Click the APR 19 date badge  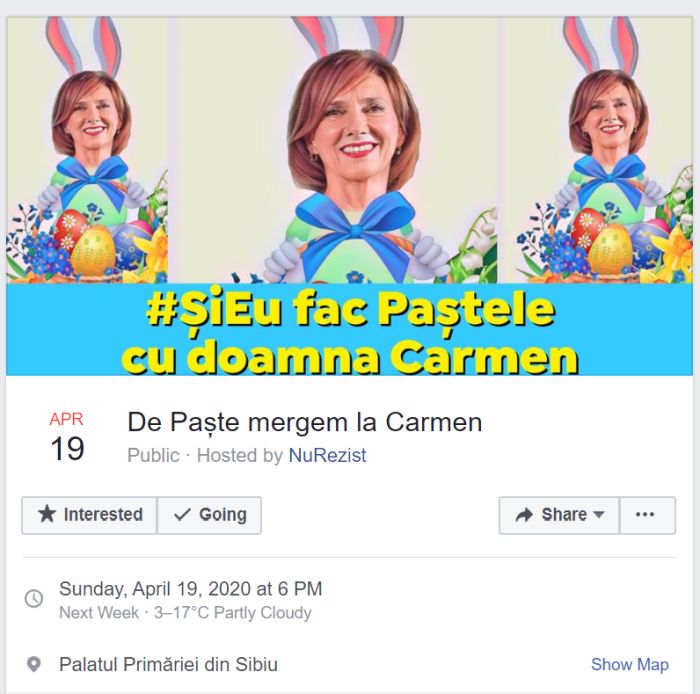pyautogui.click(x=67, y=436)
